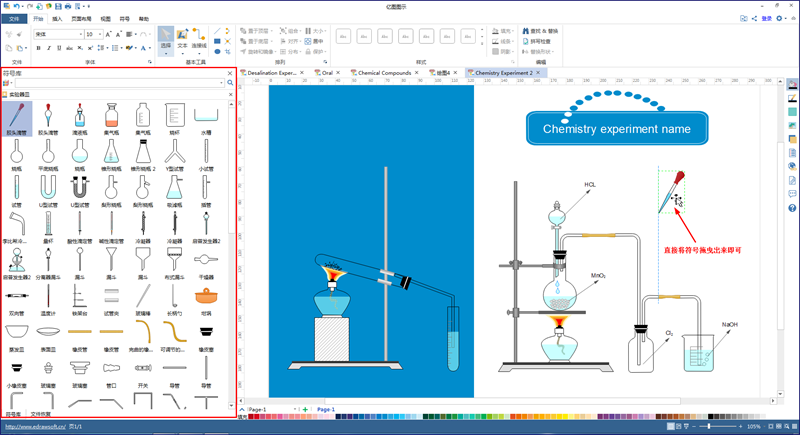Viewport: 800px width, 435px height.
Task: Select the orange crucible (坩埚) symbol
Action: [206, 296]
